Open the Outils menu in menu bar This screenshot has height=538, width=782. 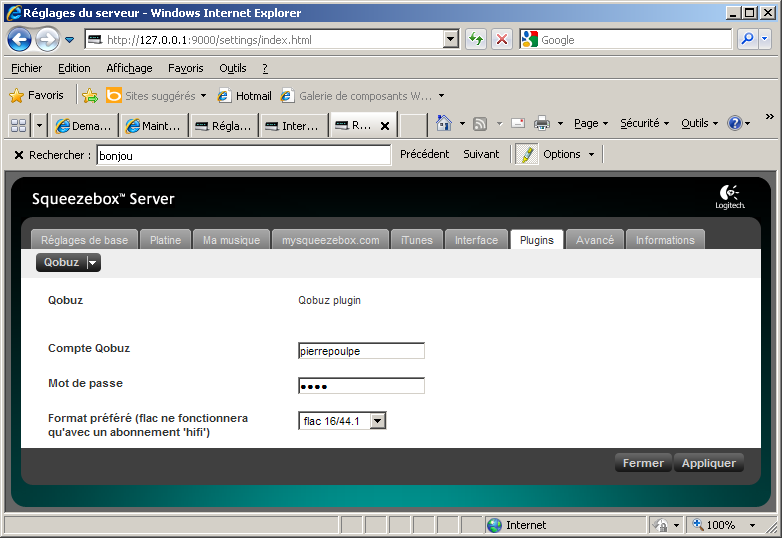(x=233, y=68)
